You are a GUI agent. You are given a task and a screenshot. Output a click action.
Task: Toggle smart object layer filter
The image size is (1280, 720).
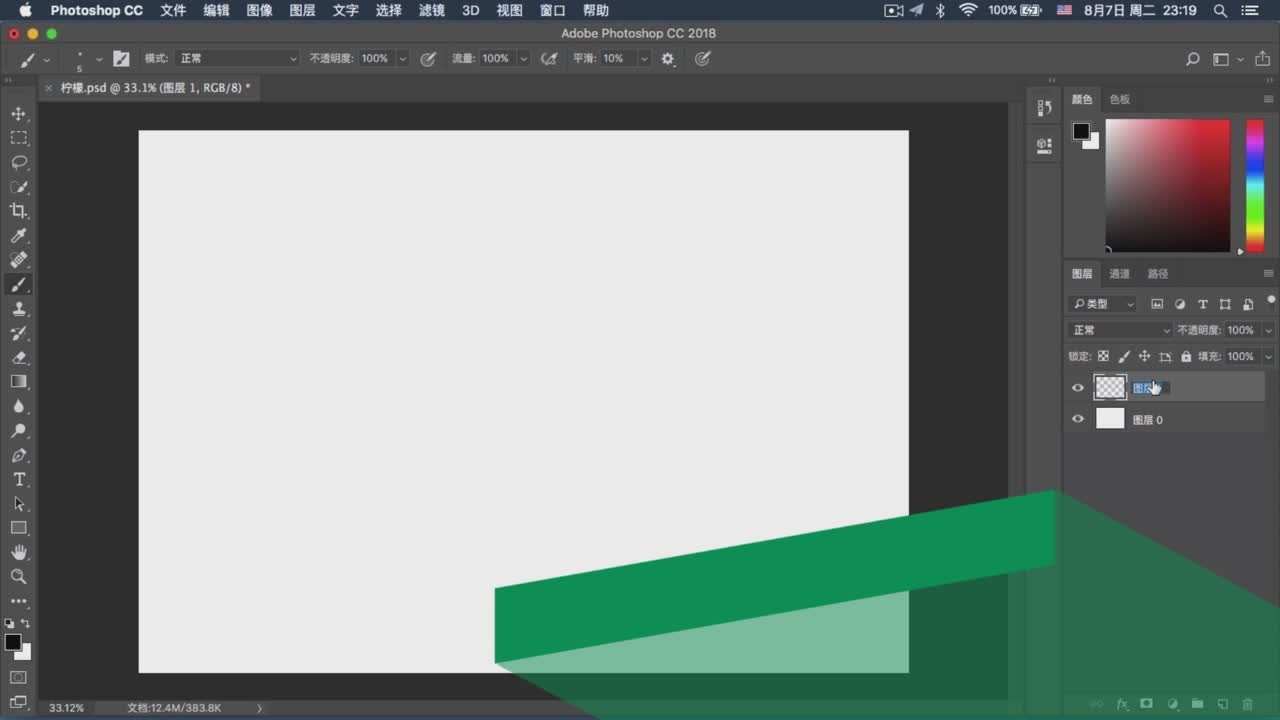point(1248,304)
